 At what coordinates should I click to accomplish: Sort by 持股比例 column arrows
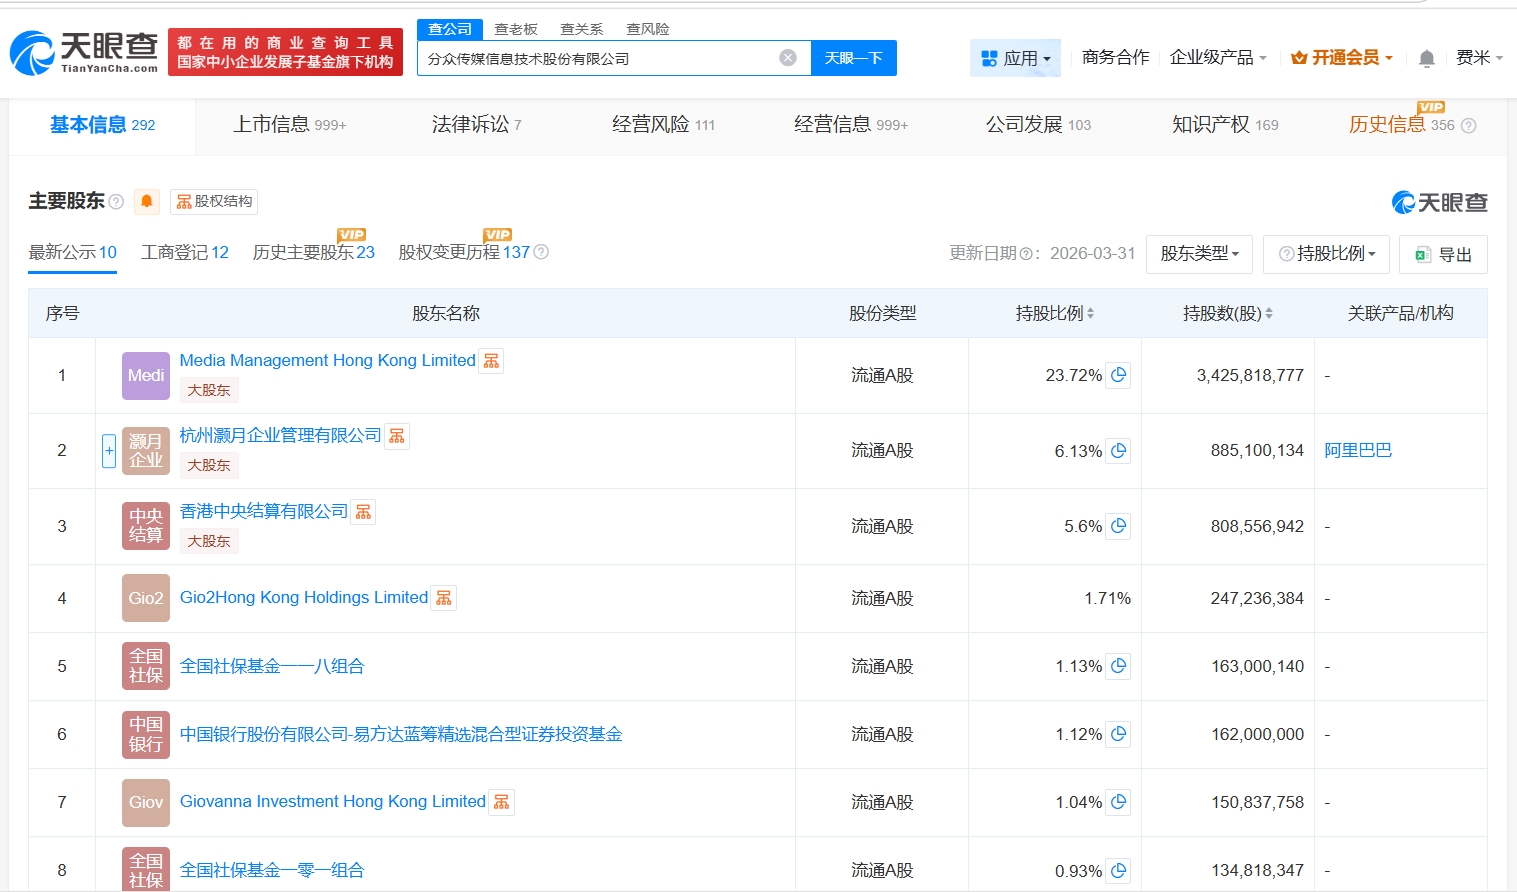[1090, 313]
